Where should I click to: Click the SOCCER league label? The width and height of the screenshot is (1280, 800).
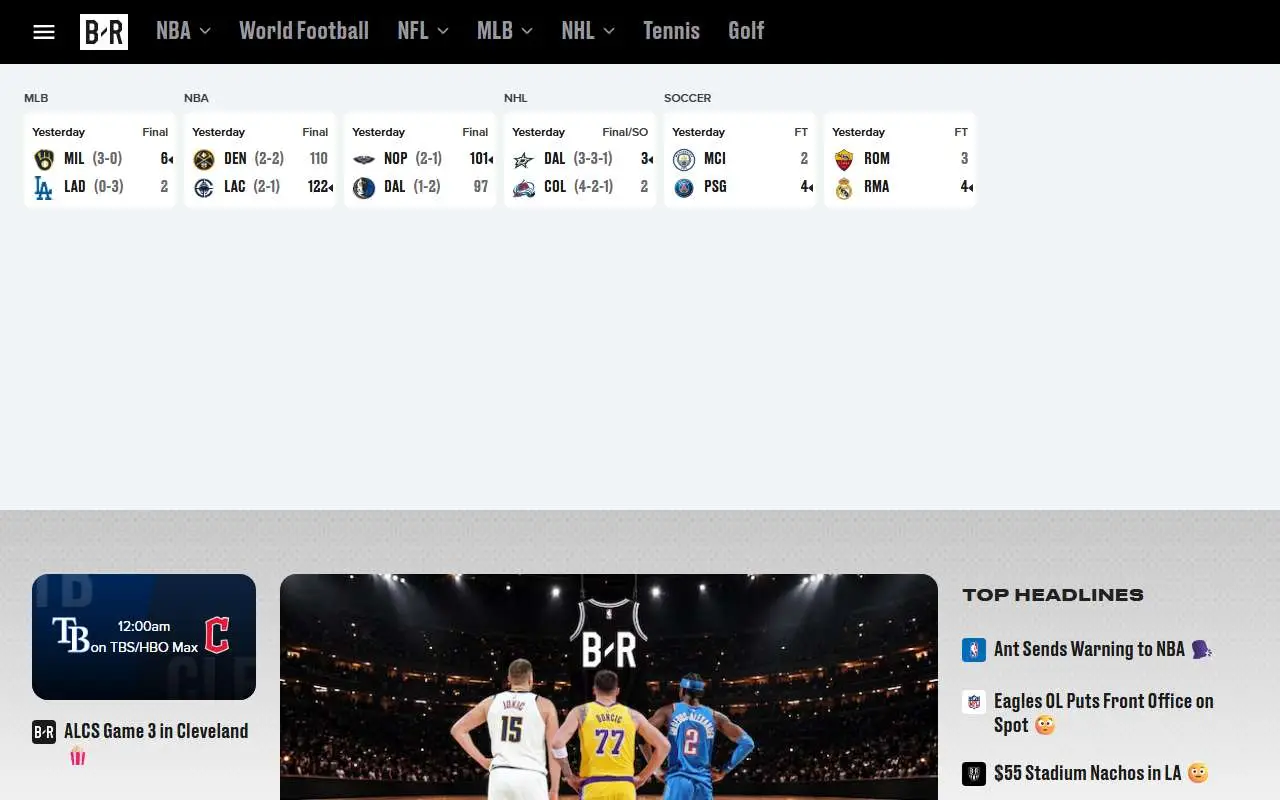[688, 98]
